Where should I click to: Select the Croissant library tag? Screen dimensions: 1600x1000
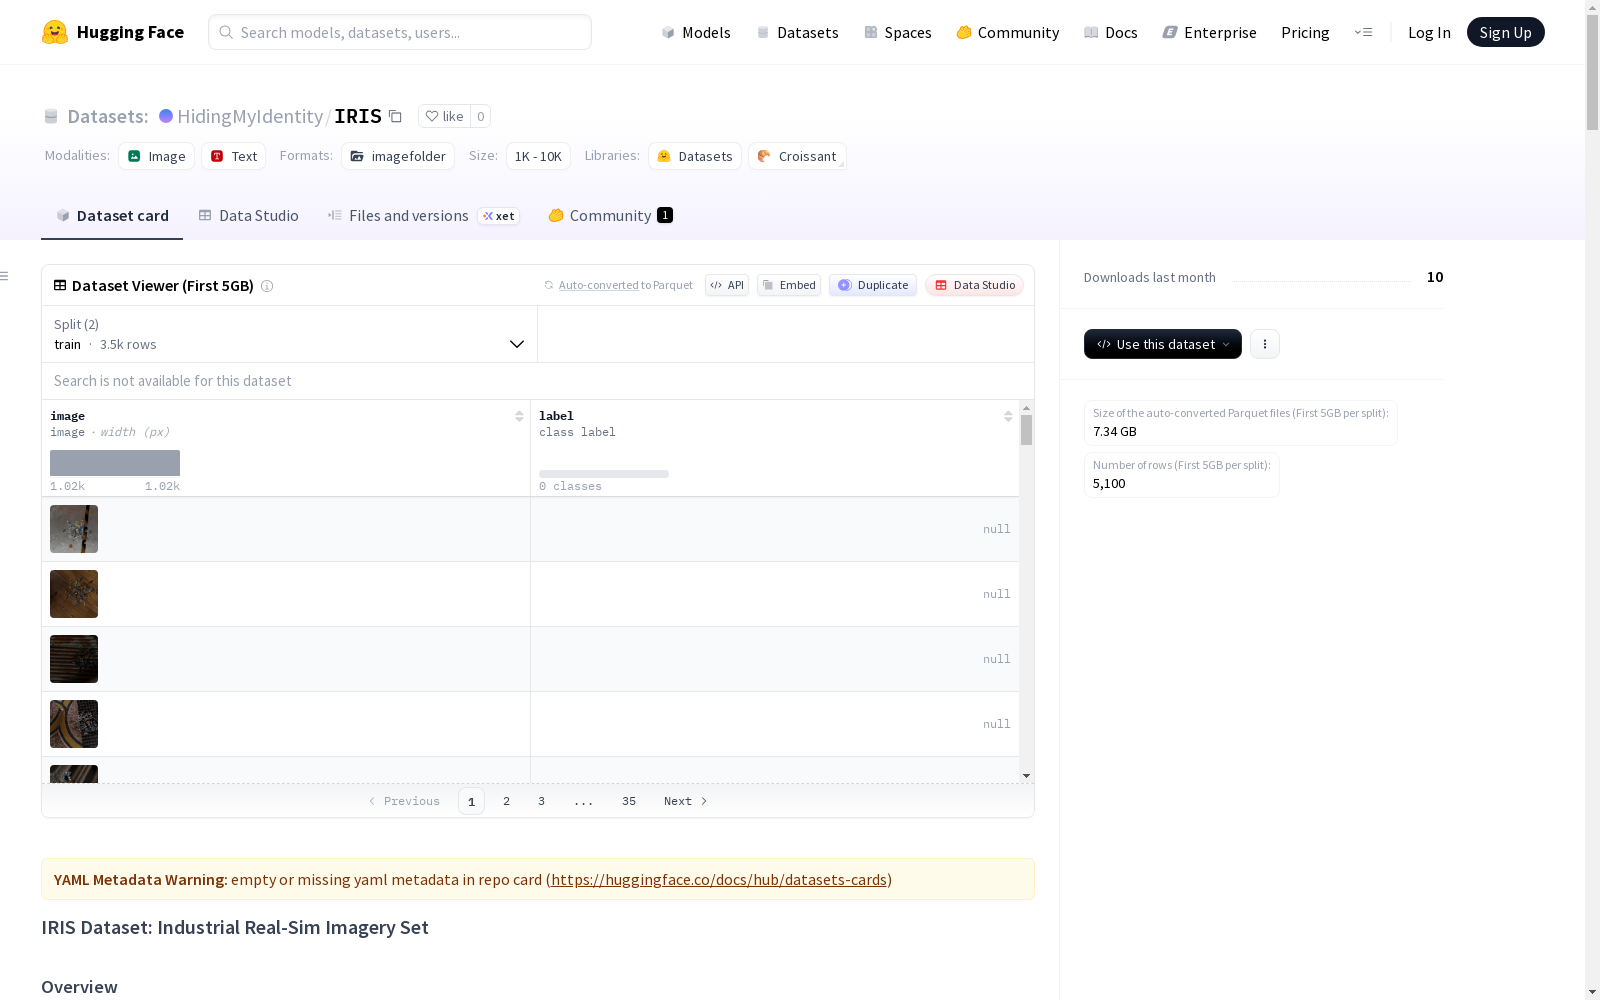[797, 156]
